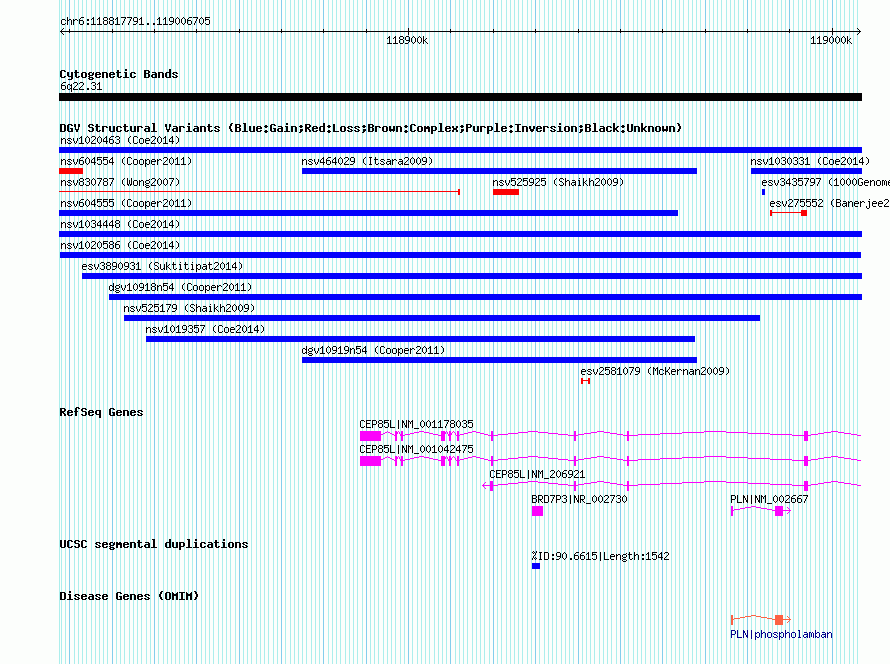Click the CEP85L|NM_206921 transcript label
The width and height of the screenshot is (890, 664).
pyautogui.click(x=537, y=474)
